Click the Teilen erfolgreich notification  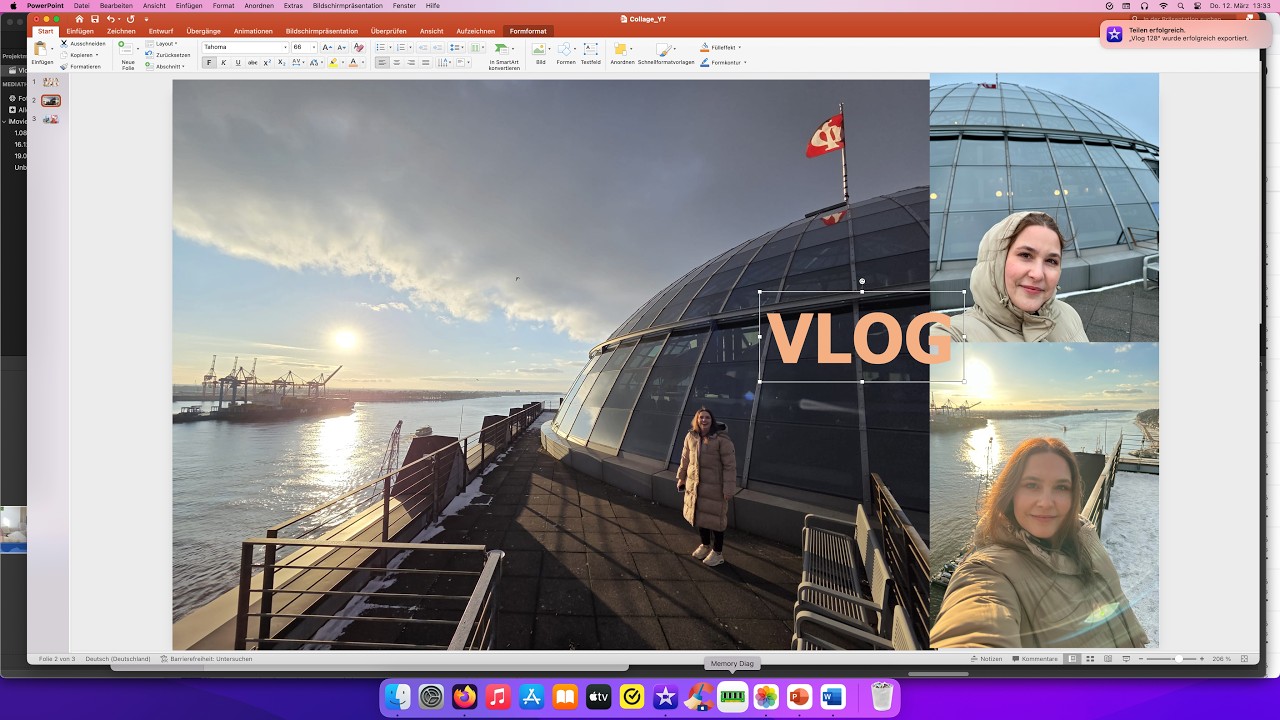point(1185,34)
